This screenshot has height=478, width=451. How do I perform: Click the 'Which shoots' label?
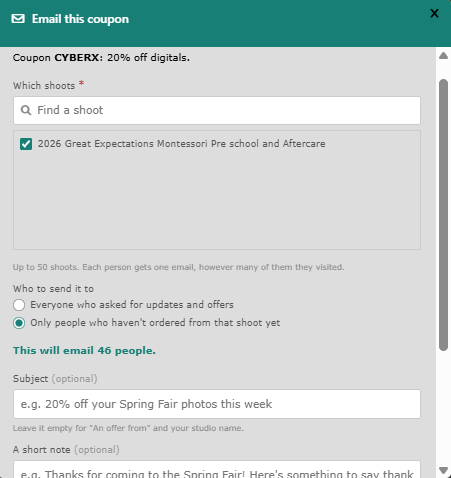tap(44, 86)
